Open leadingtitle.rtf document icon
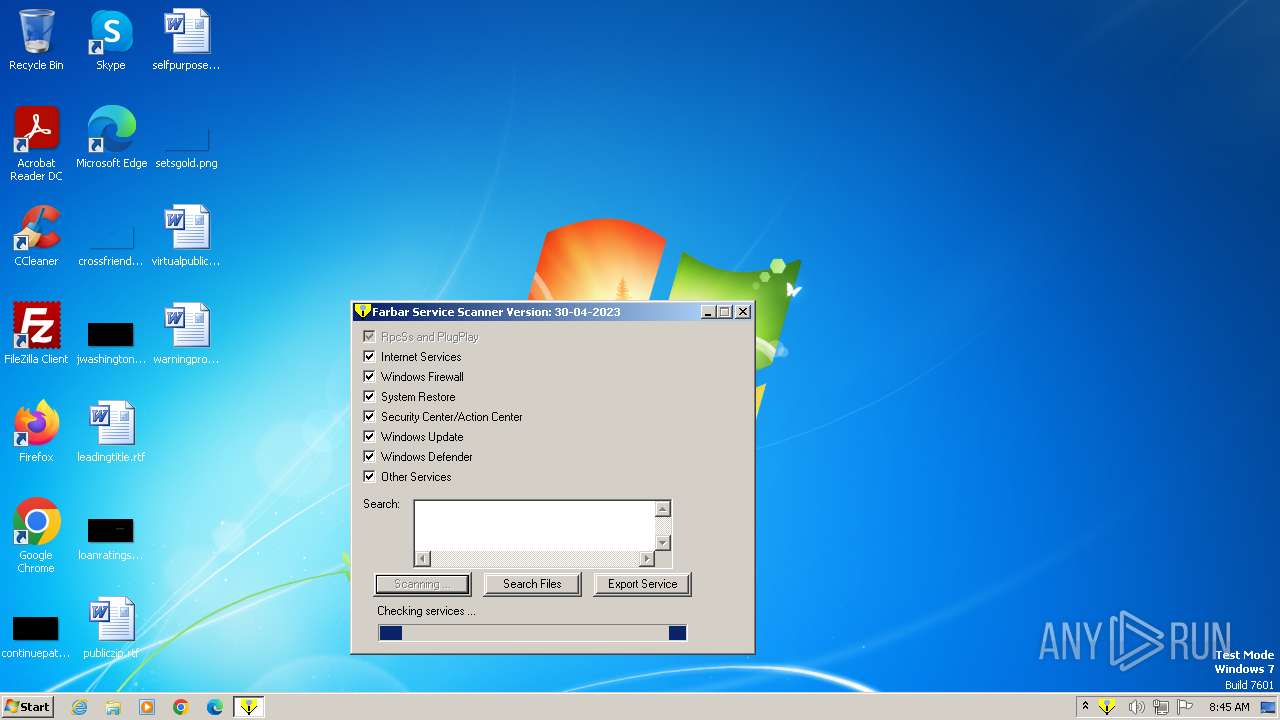Image resolution: width=1280 pixels, height=720 pixels. click(111, 432)
